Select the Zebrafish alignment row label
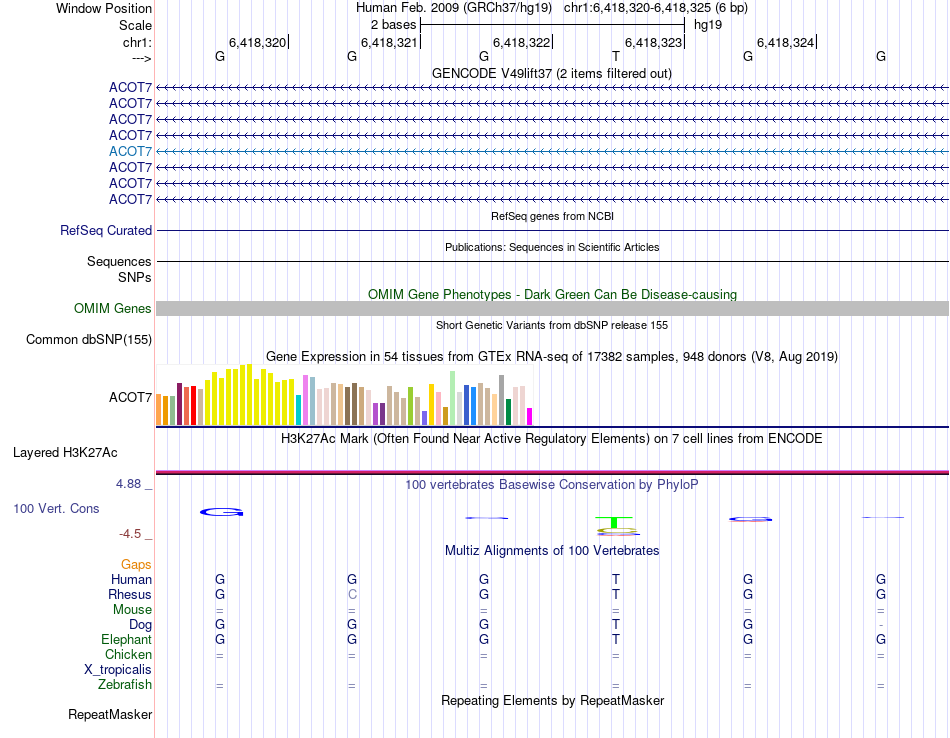 (x=125, y=685)
